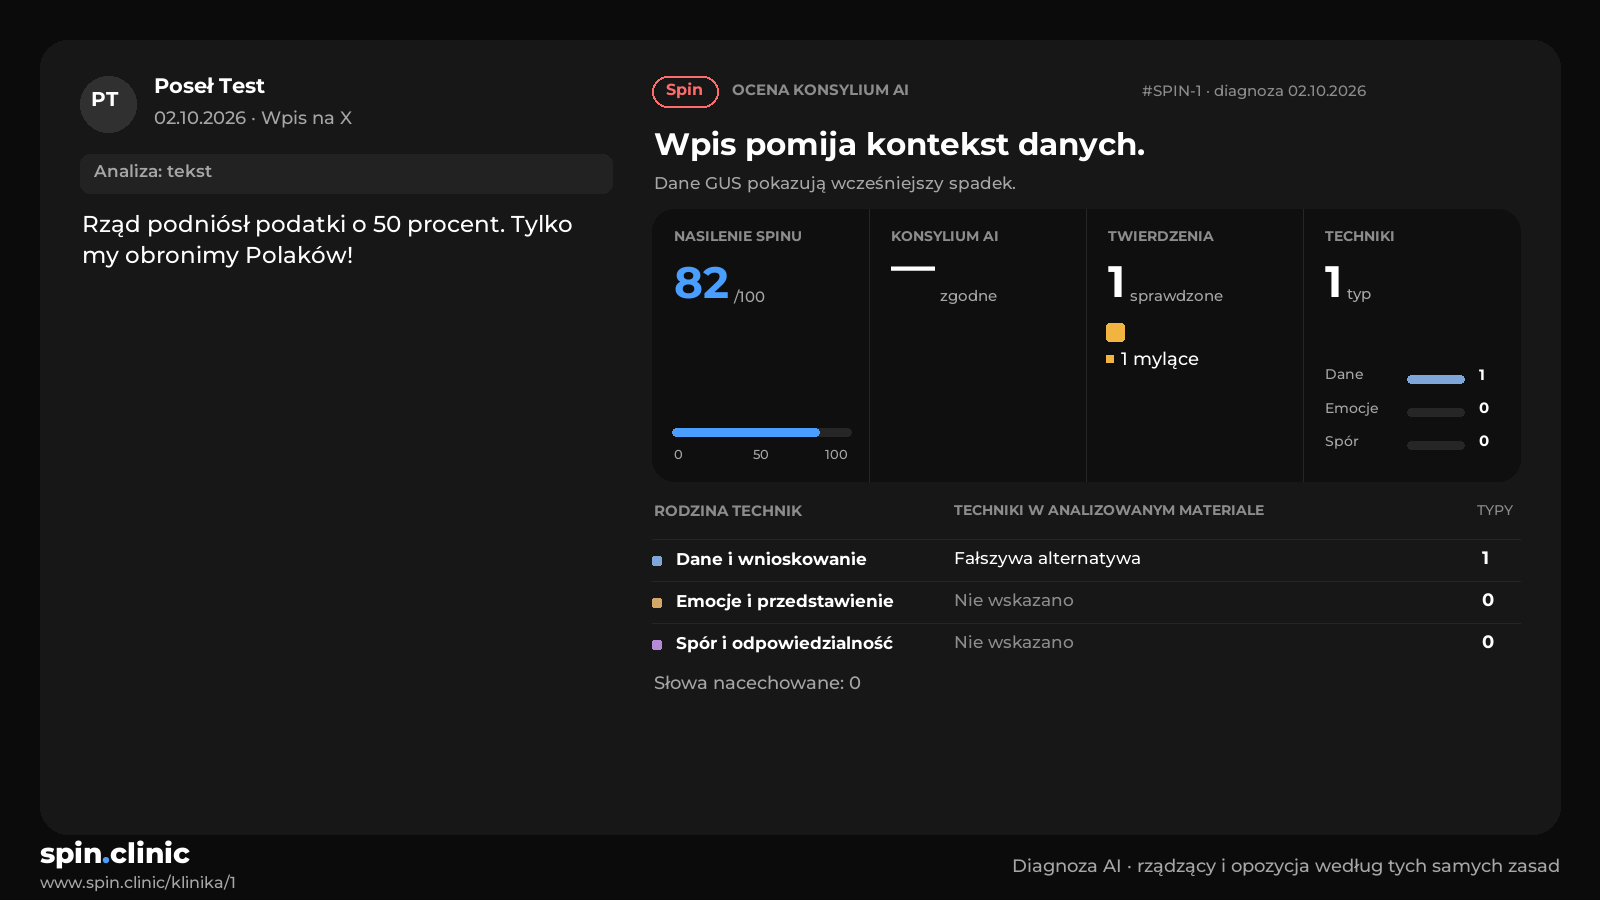Click the Dane technique mini bar

pos(1436,379)
